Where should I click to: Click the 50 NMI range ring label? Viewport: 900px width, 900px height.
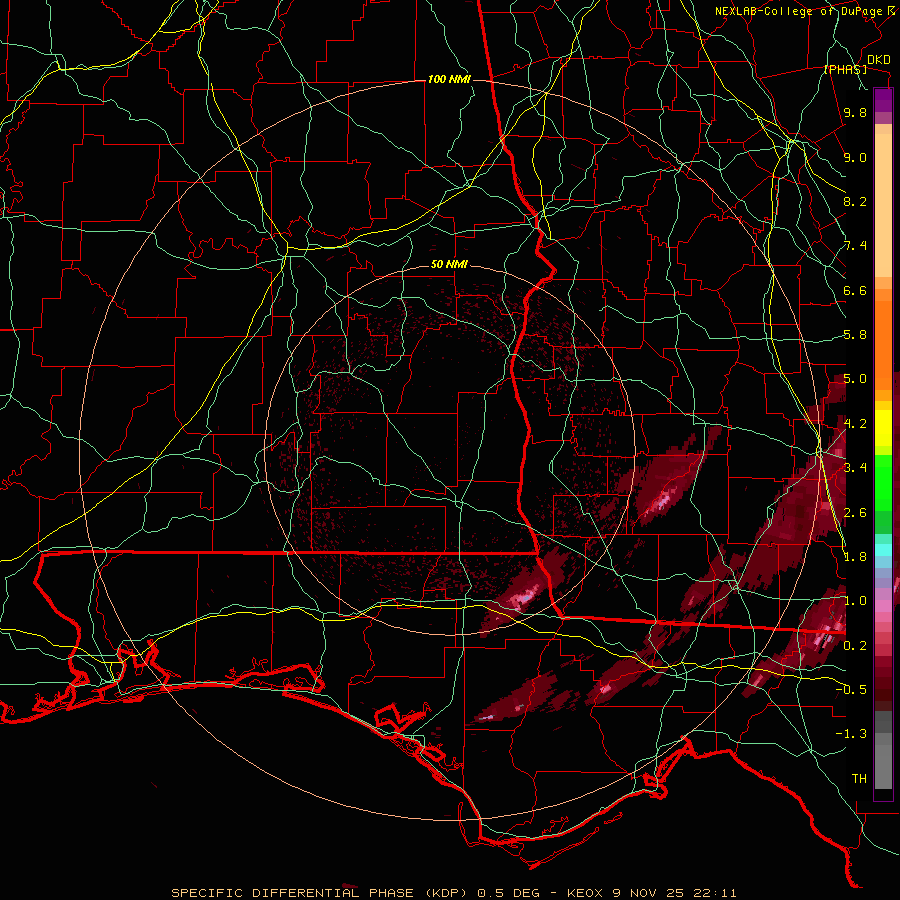point(449,265)
